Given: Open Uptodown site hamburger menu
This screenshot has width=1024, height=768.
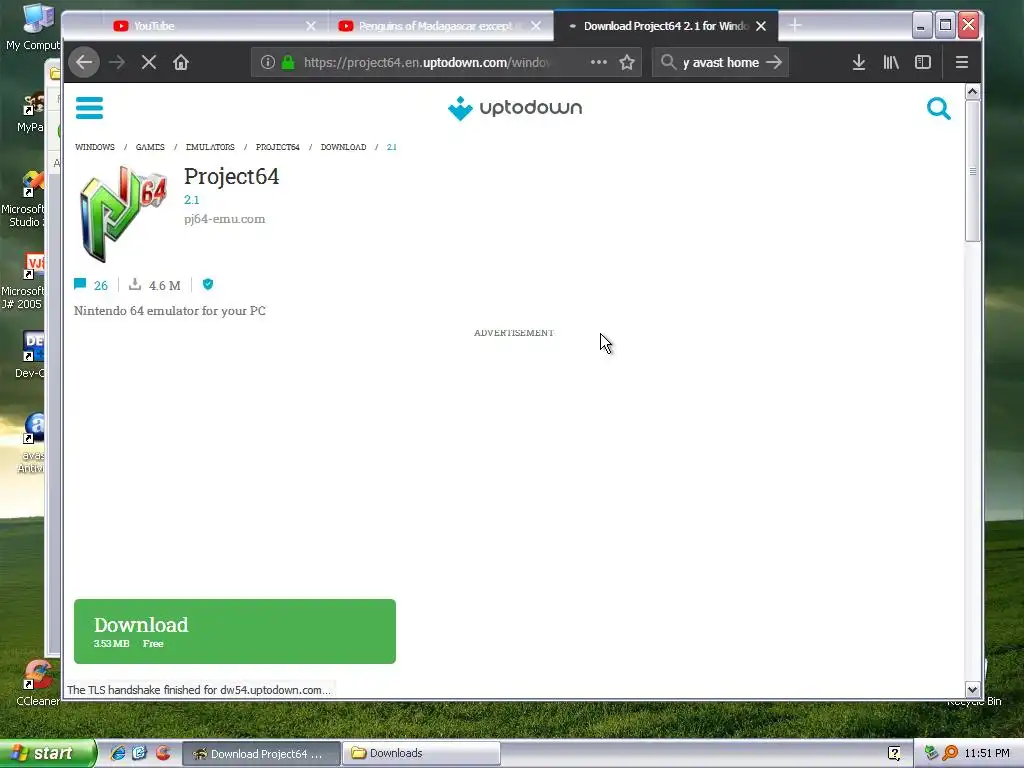Looking at the screenshot, I should click(89, 108).
